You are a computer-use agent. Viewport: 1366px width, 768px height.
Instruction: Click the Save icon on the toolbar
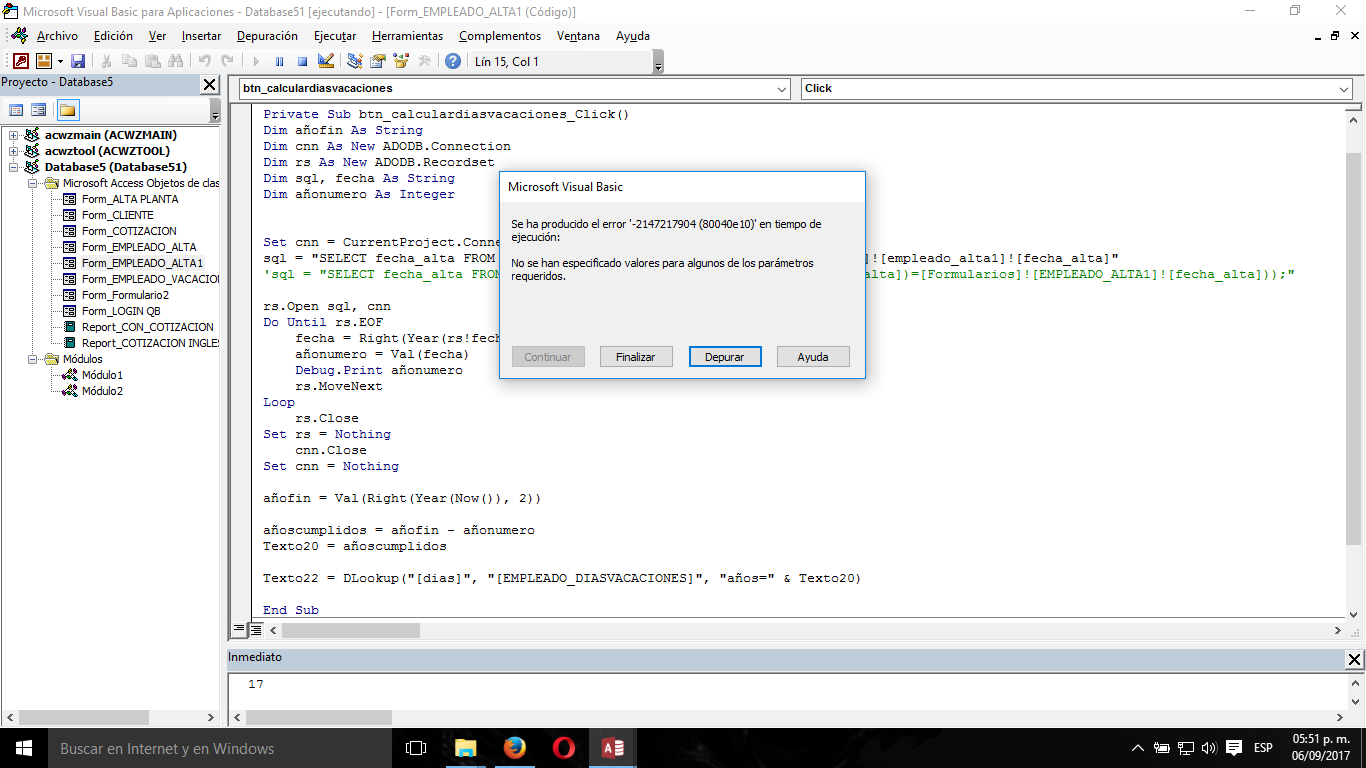tap(78, 60)
